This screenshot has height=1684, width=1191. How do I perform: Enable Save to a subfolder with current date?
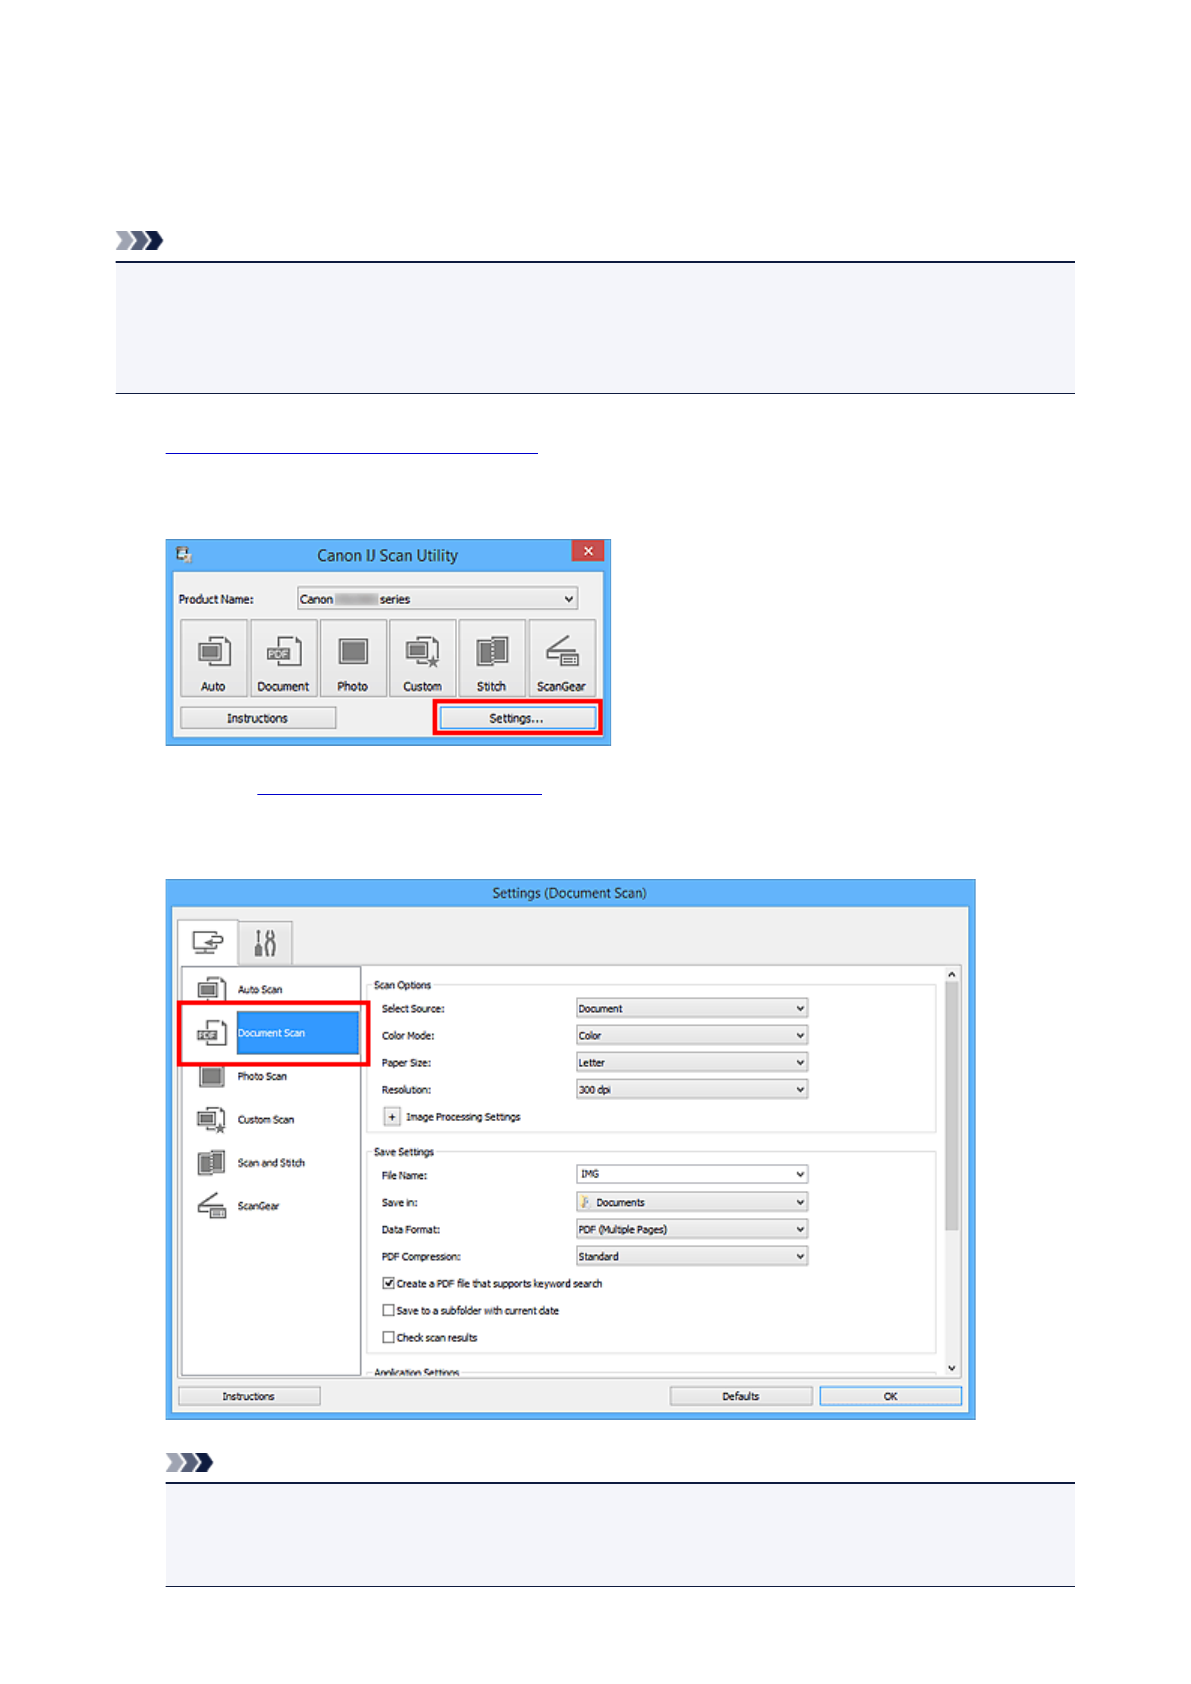pos(389,1310)
